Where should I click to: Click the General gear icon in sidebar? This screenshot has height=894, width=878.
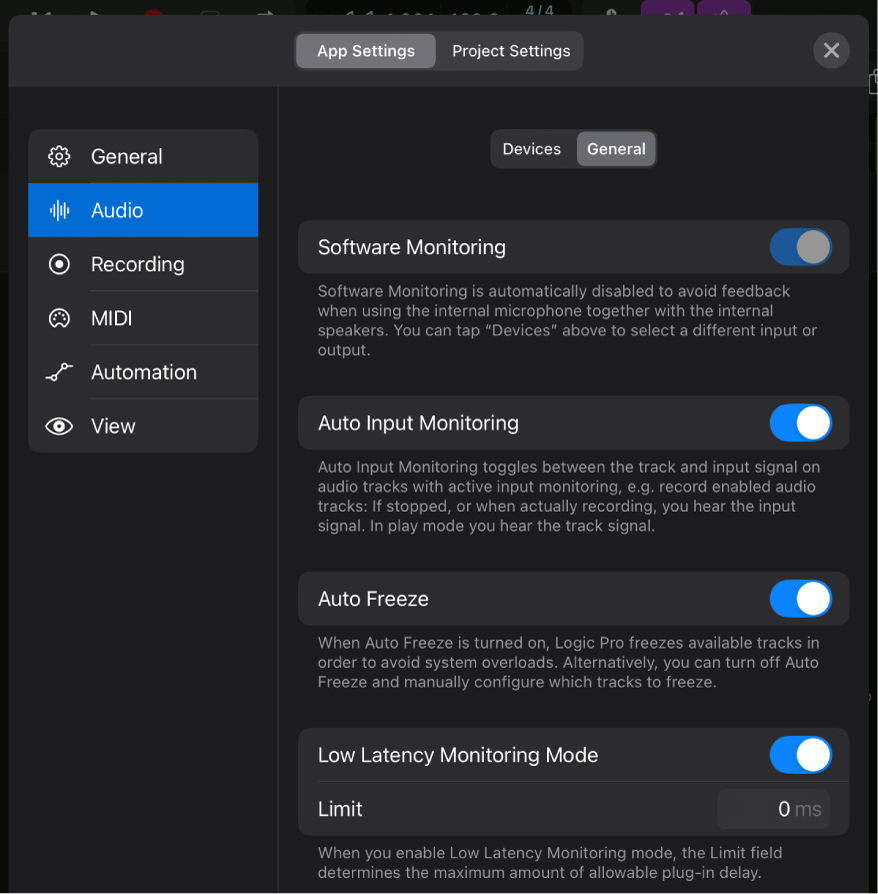point(59,156)
